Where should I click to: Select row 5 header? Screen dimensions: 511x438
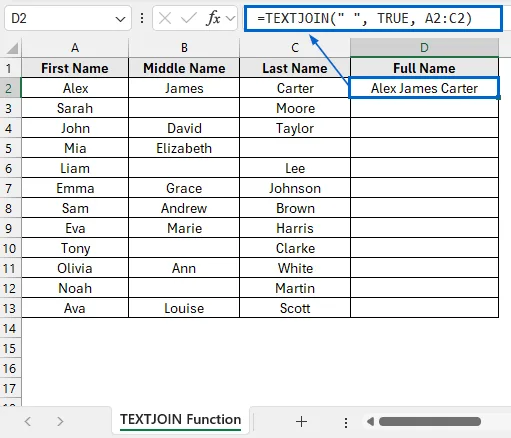click(x=10, y=148)
